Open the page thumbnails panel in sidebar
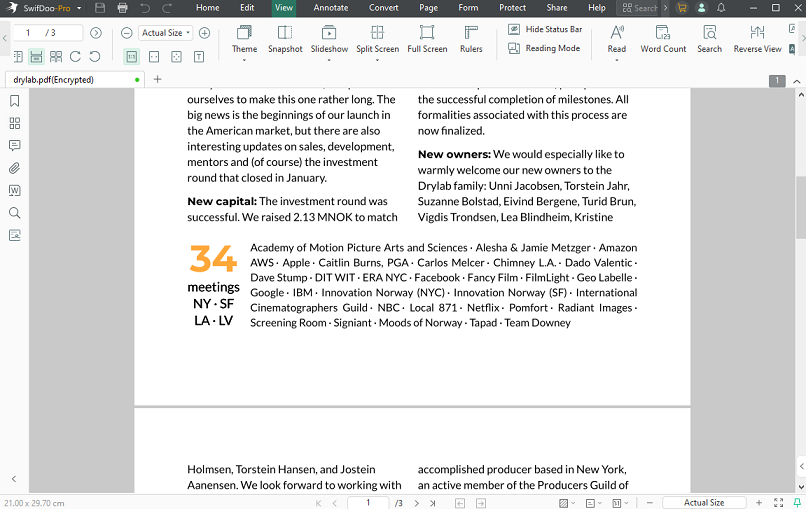The height and width of the screenshot is (509, 806). click(x=14, y=123)
